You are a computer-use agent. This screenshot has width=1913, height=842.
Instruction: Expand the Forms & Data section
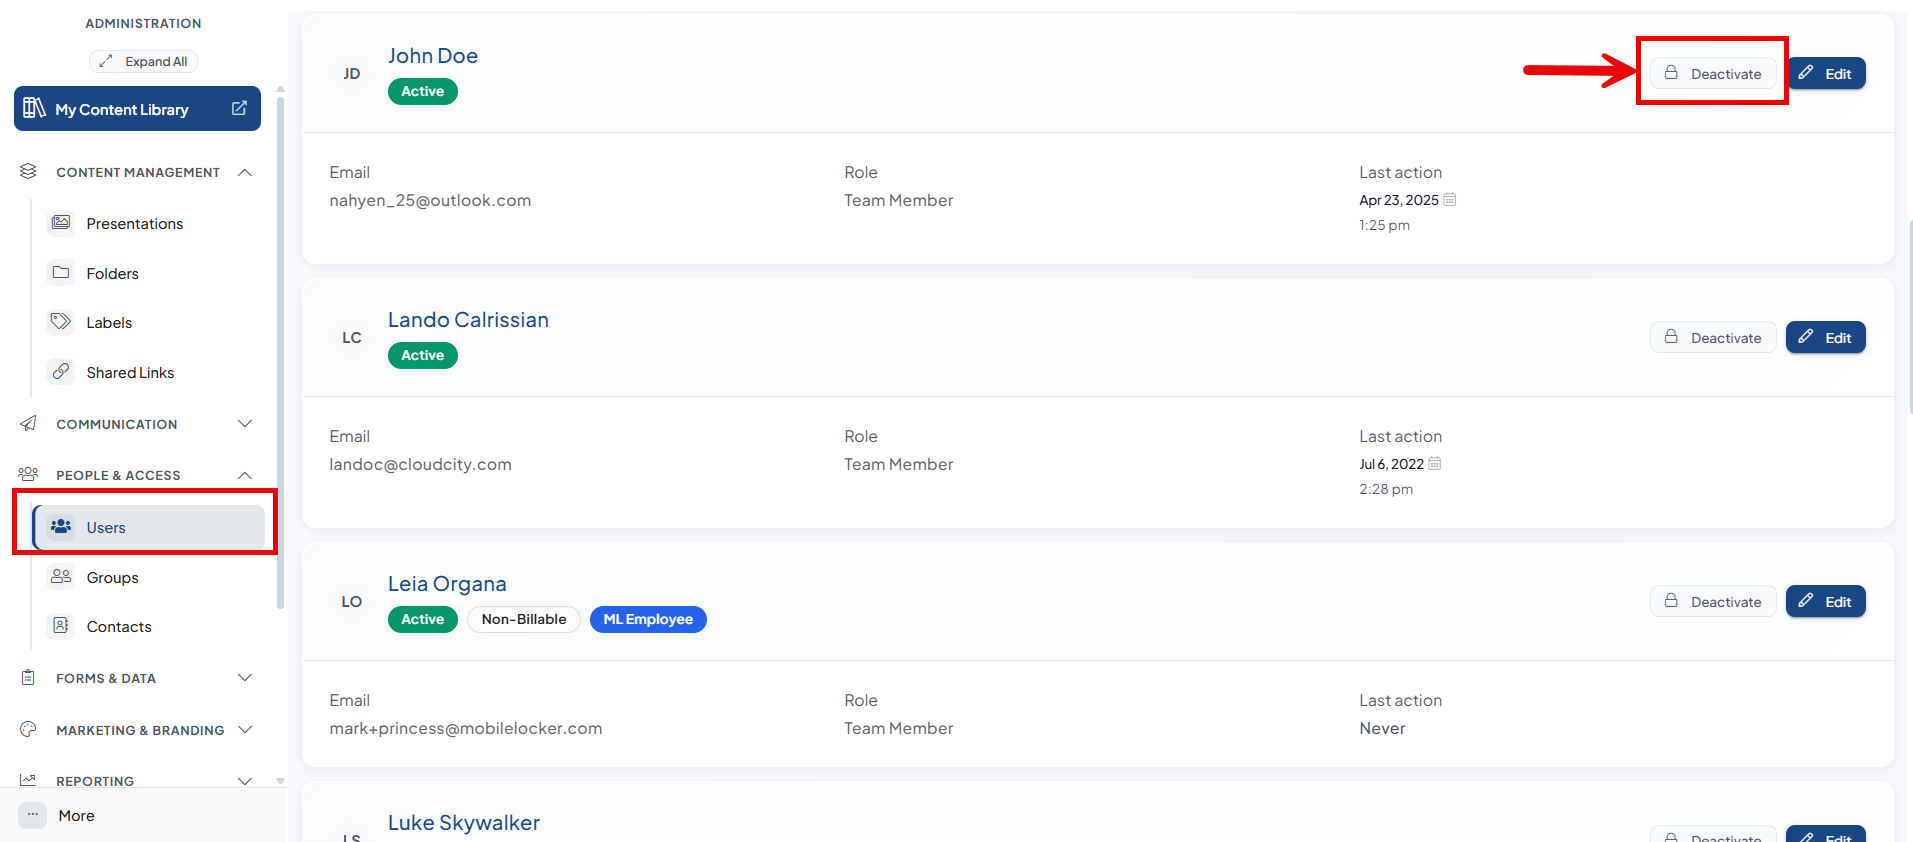245,678
